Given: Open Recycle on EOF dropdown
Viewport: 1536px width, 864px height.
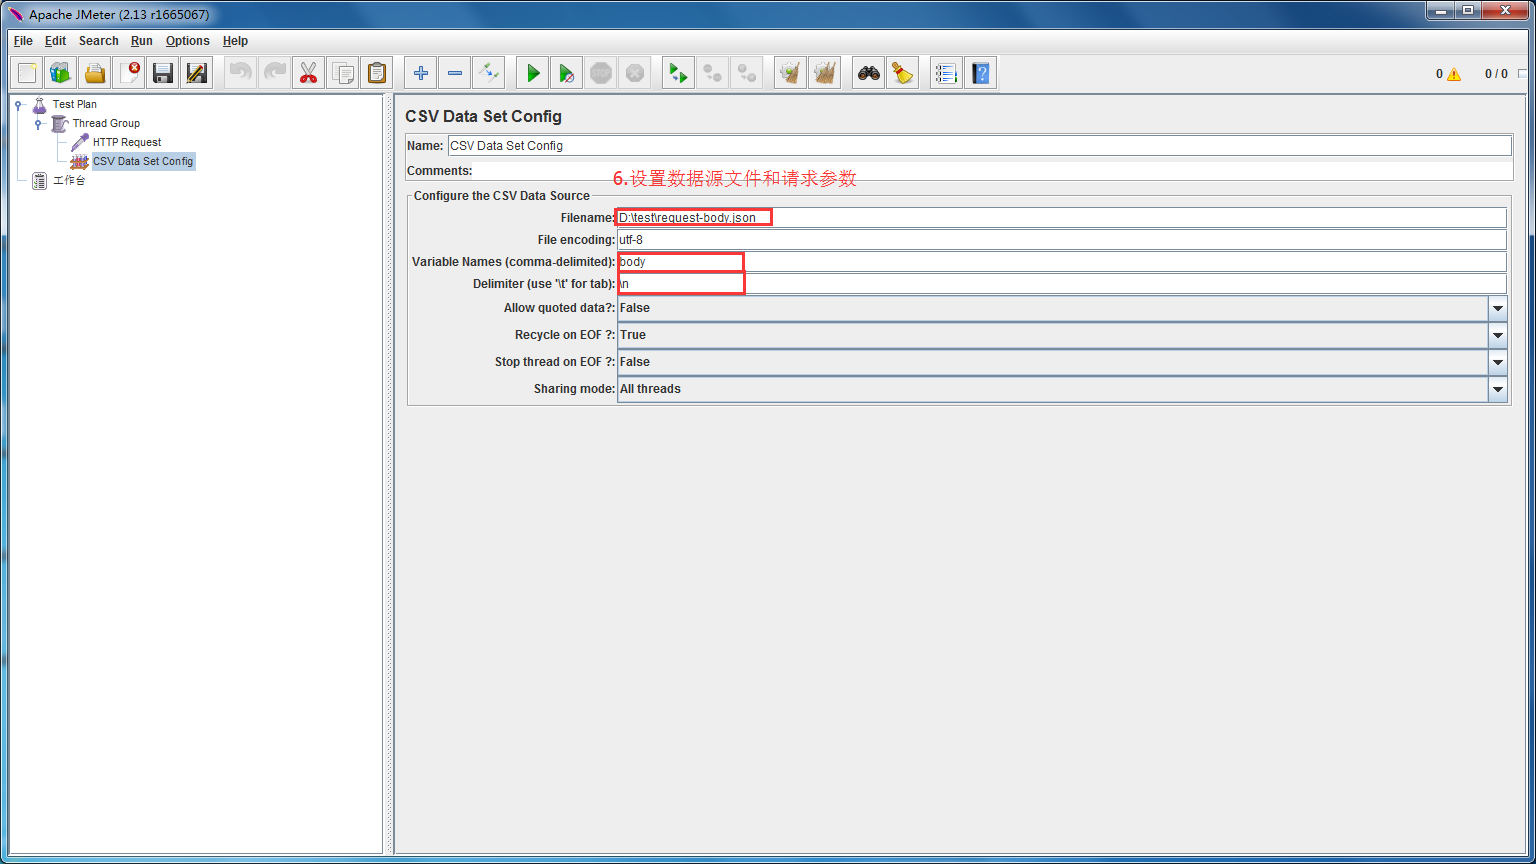Looking at the screenshot, I should (1497, 335).
